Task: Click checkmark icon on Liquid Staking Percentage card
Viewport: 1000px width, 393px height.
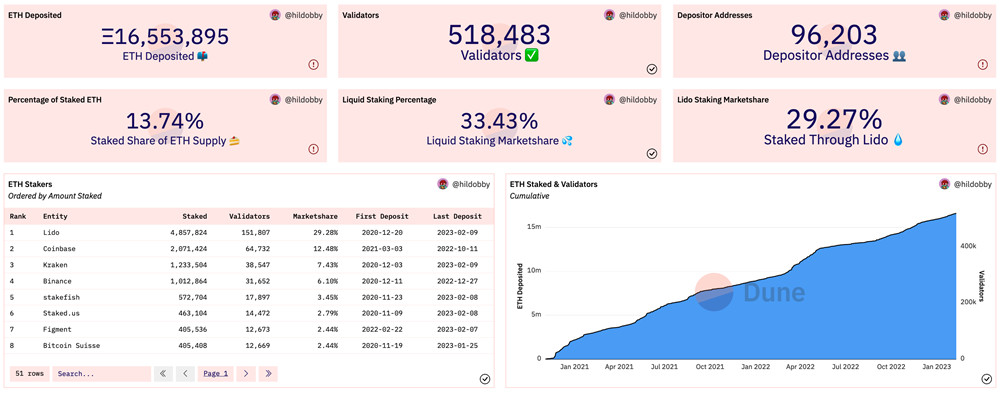Action: (x=652, y=153)
